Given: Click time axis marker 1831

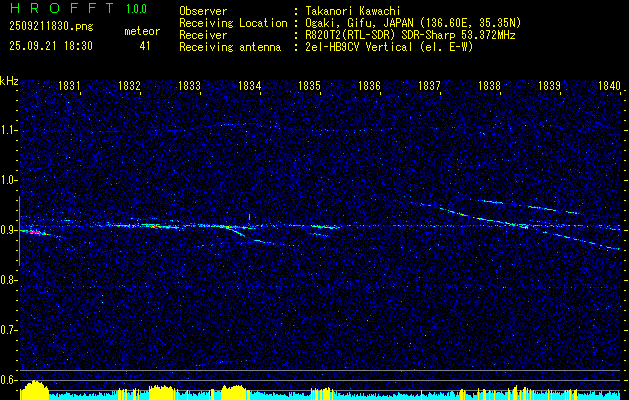Looking at the screenshot, I should pos(69,86).
